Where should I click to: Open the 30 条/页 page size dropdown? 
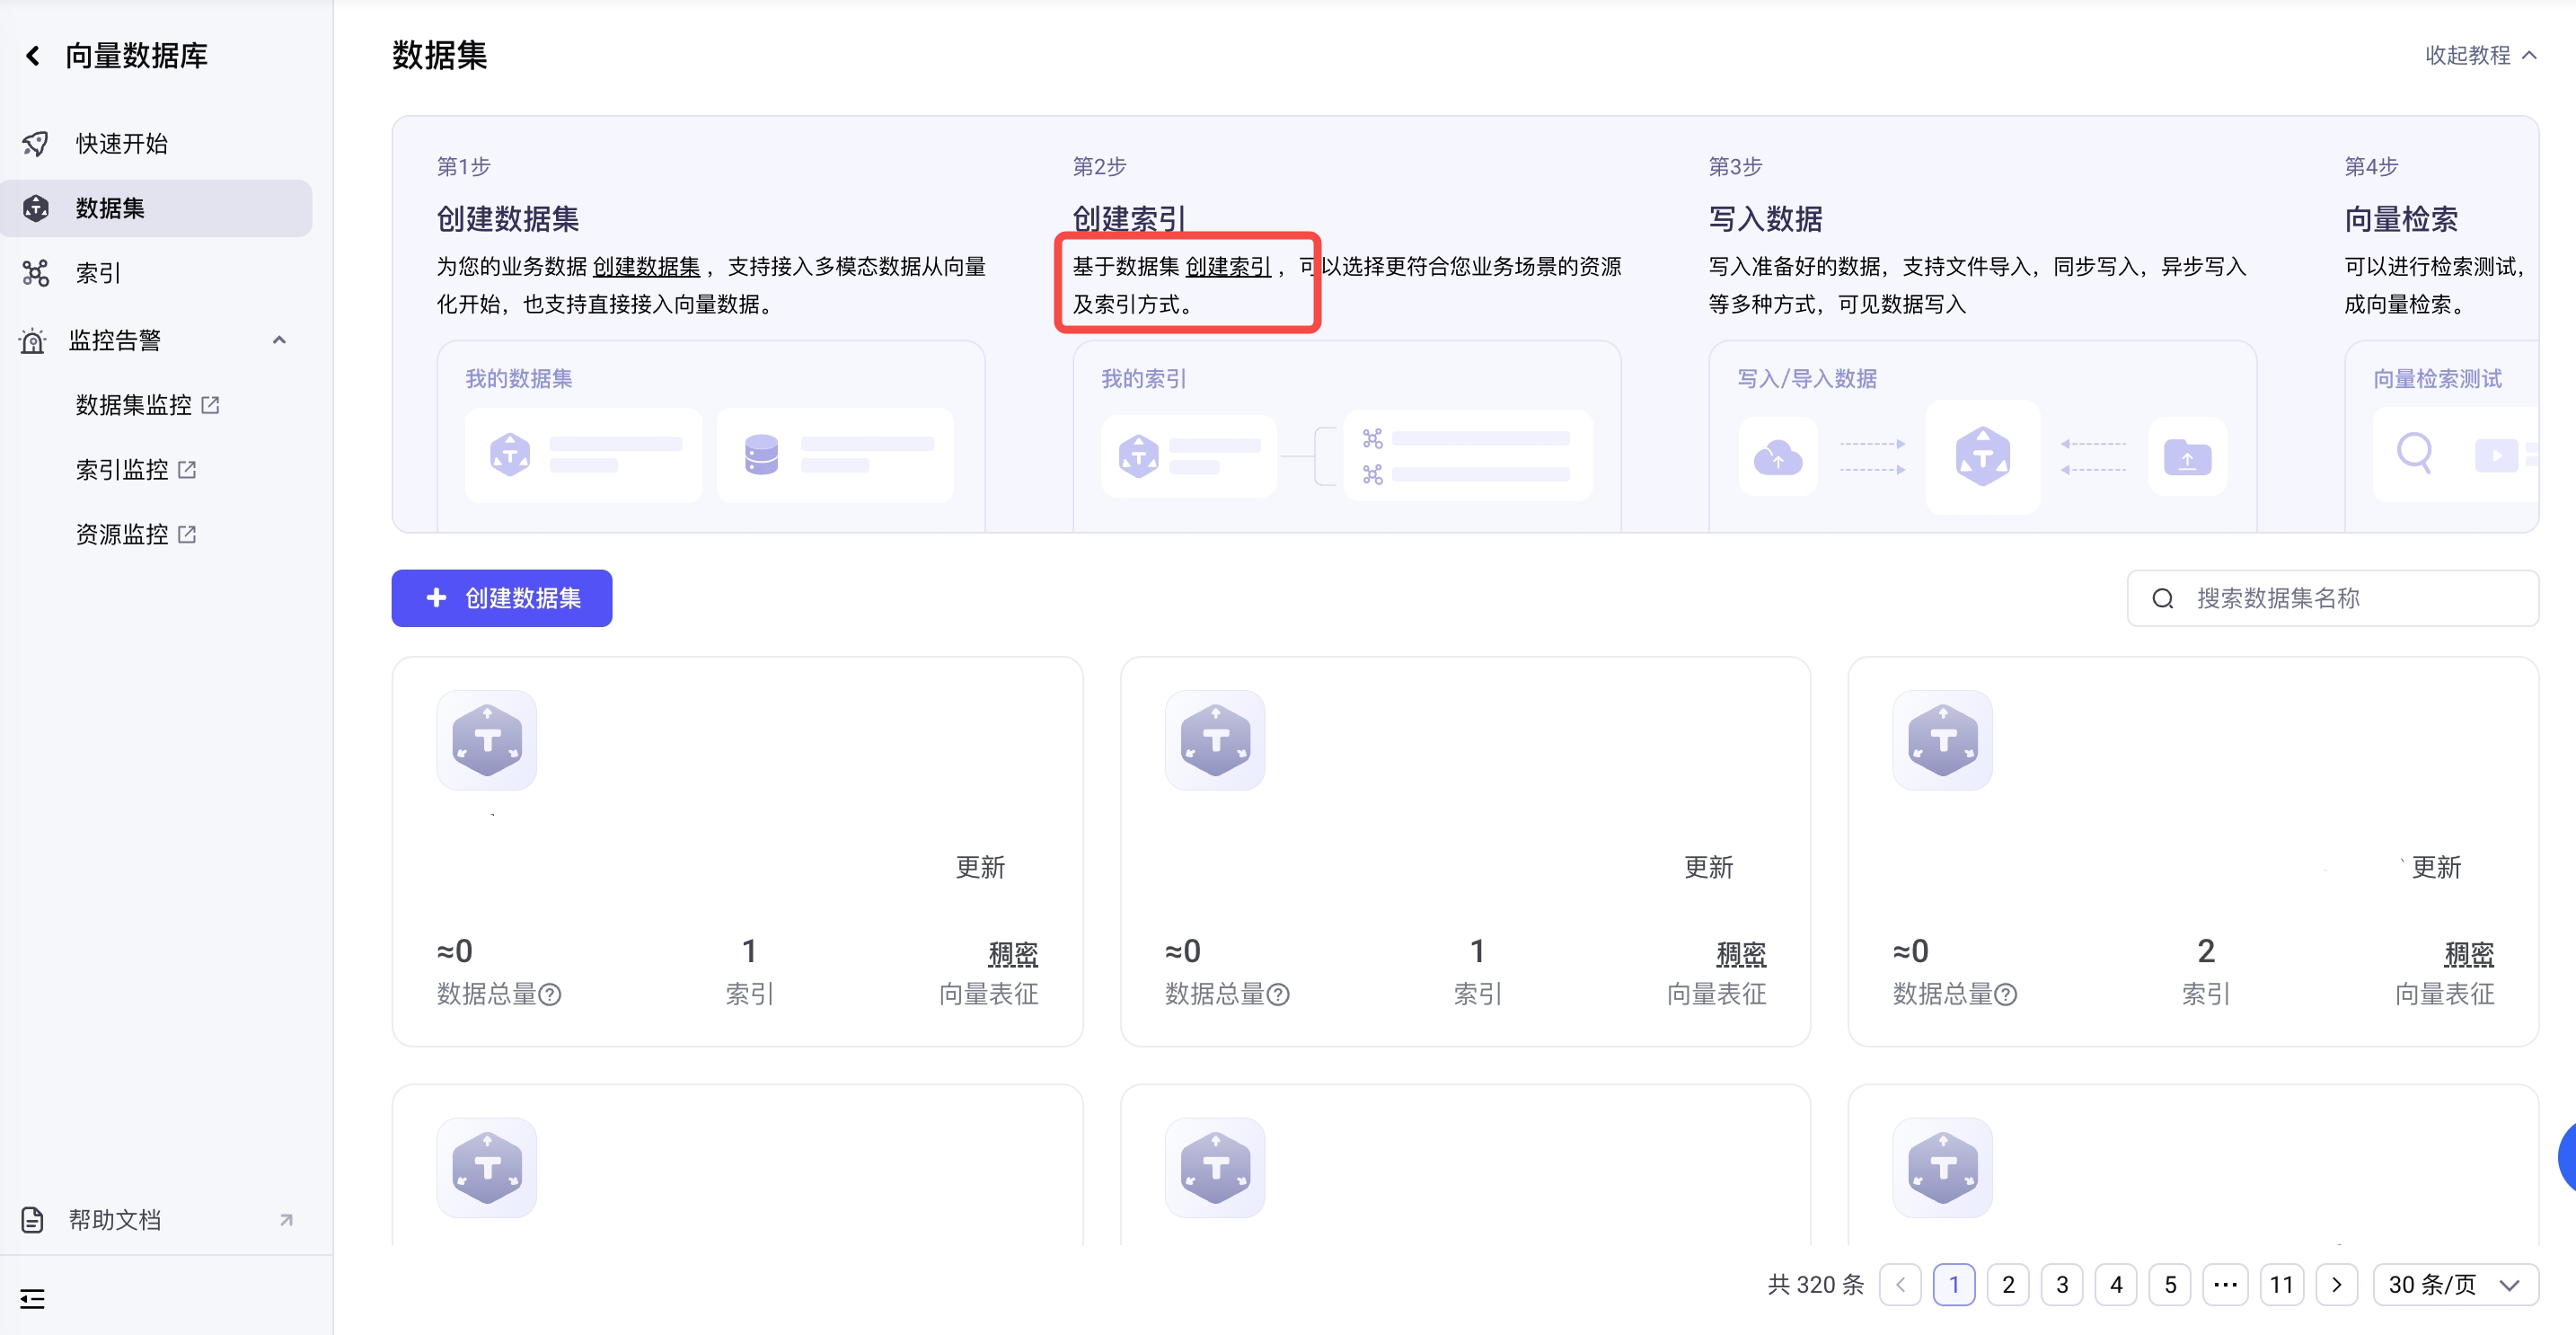click(2454, 1285)
